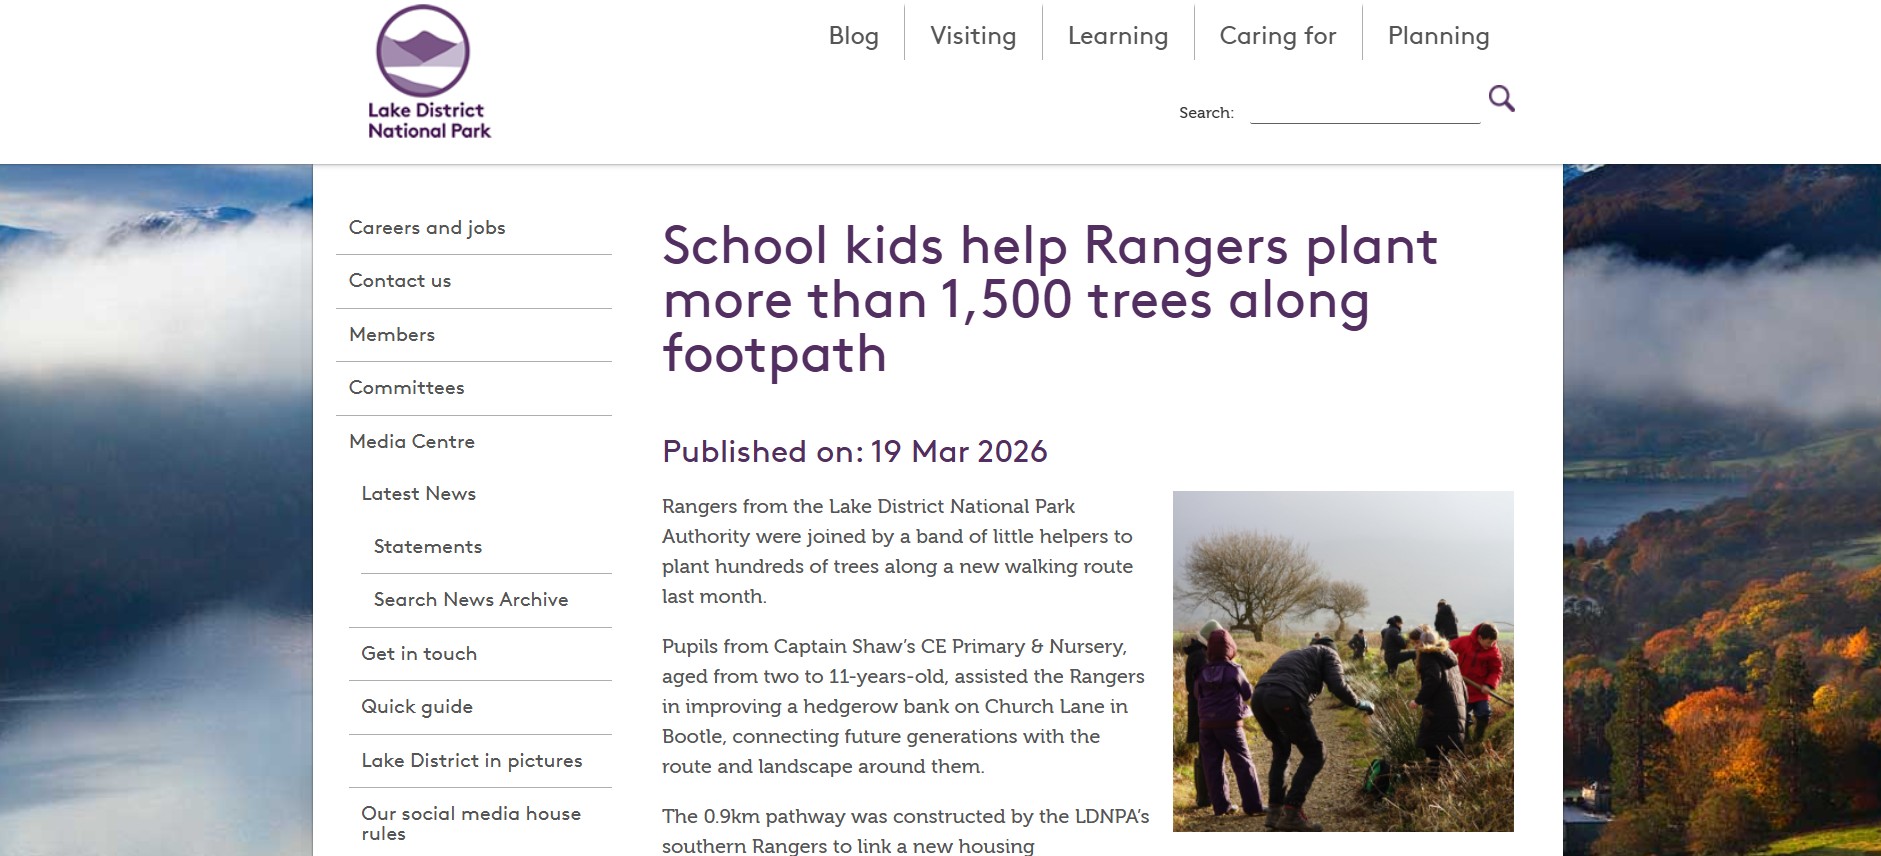Image resolution: width=1881 pixels, height=856 pixels.
Task: Click Get in touch sidebar link
Action: point(419,654)
